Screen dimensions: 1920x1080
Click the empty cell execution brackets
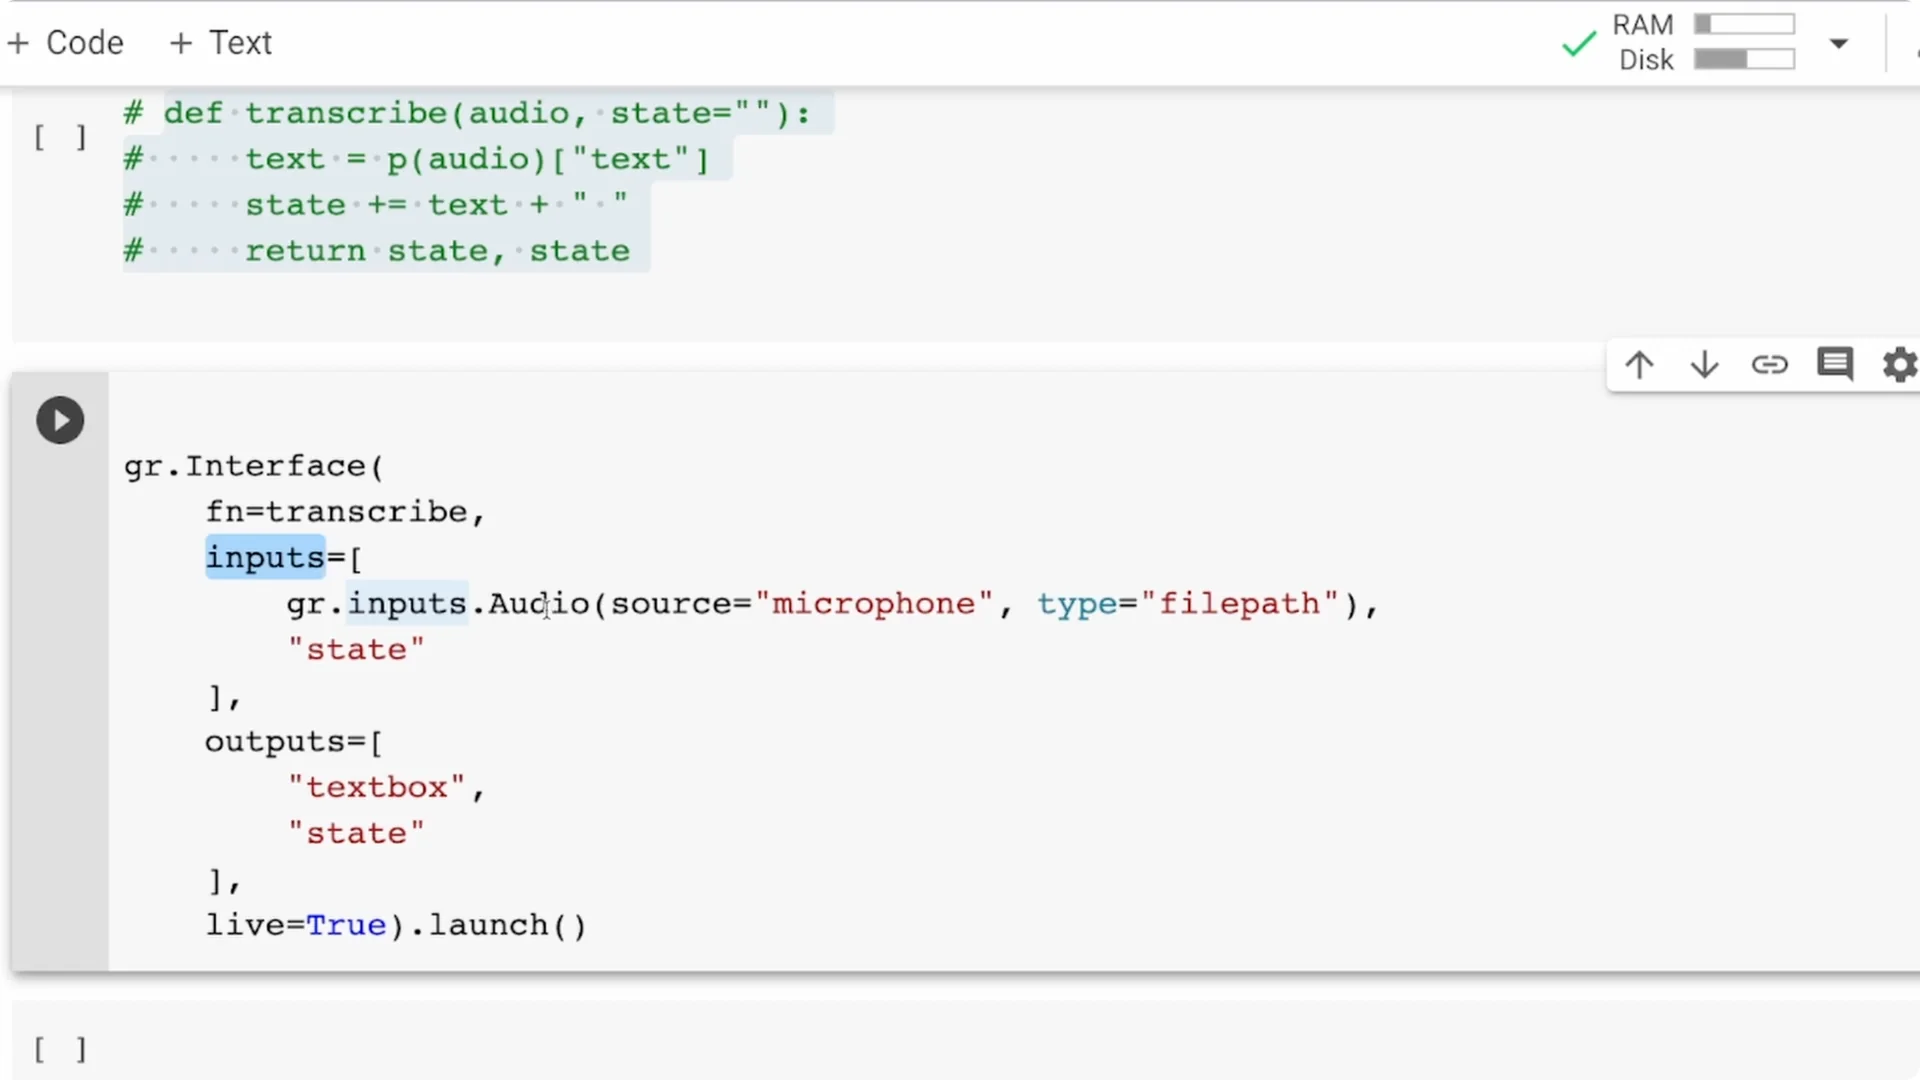click(x=58, y=1049)
